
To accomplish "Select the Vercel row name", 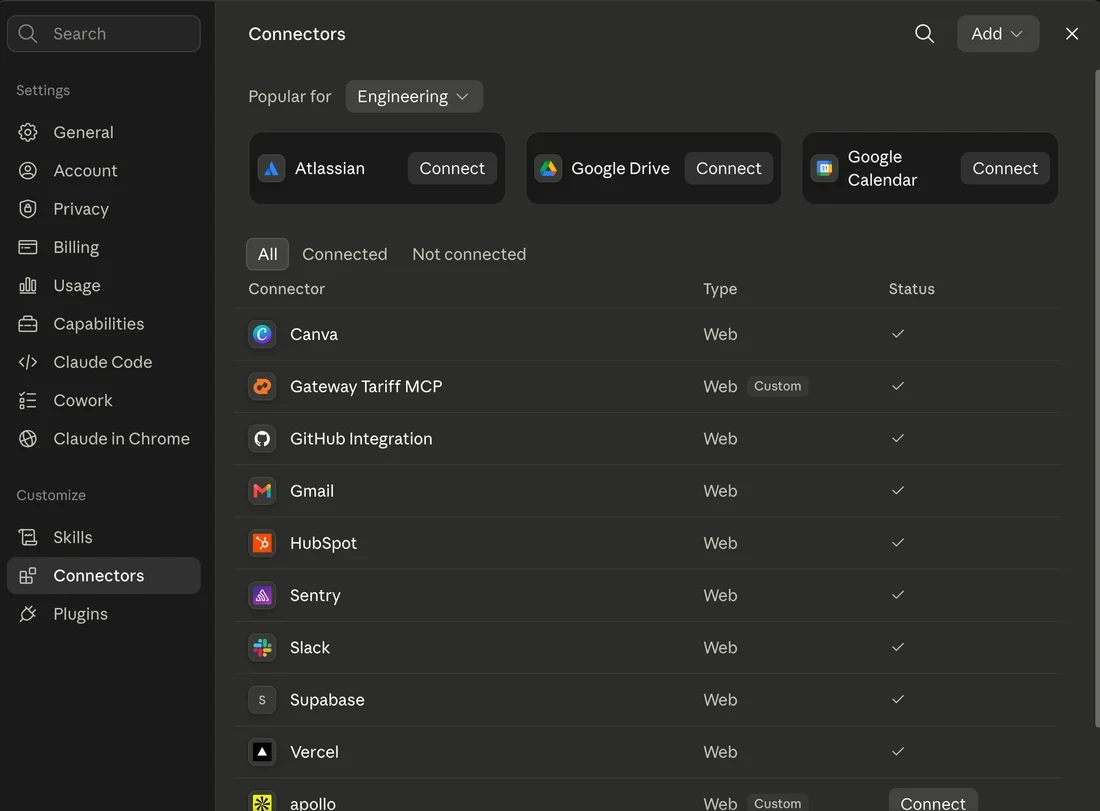I will point(314,752).
